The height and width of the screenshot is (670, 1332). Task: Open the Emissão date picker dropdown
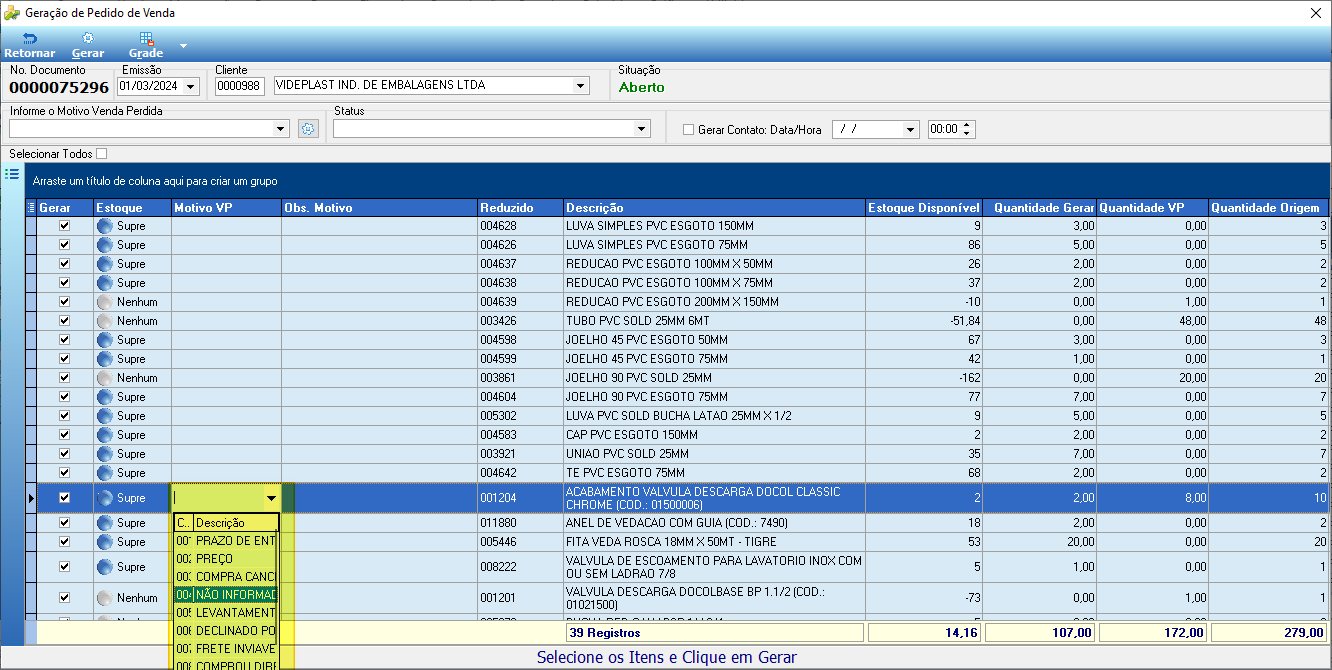[x=192, y=87]
